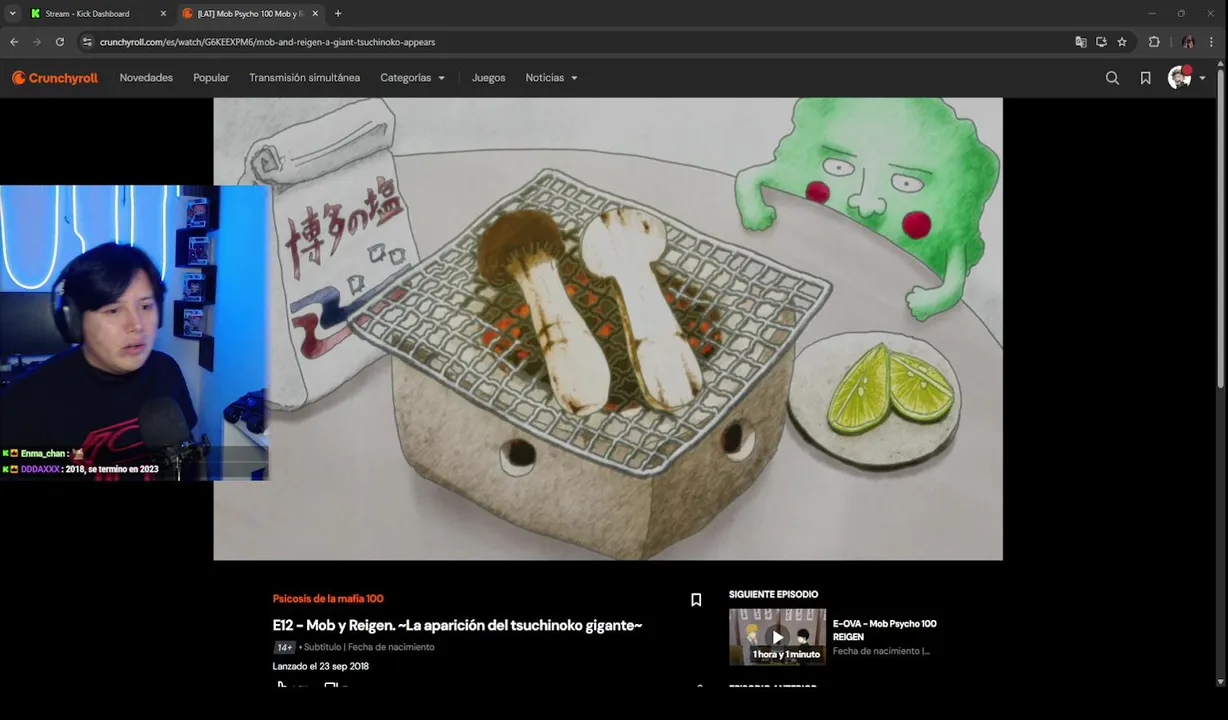1228x720 pixels.
Task: Open the Chrome three-dot menu
Action: (1212, 42)
